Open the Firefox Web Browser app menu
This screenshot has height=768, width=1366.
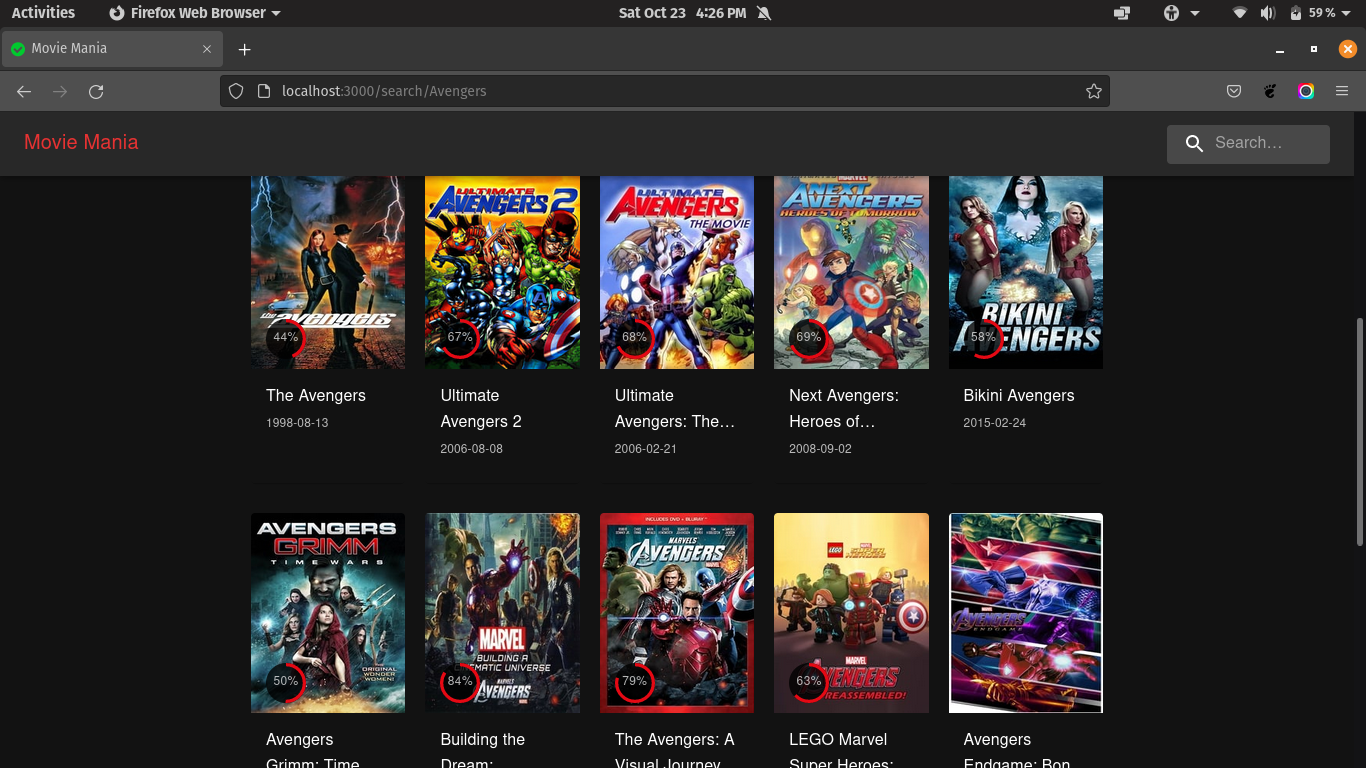tap(194, 13)
